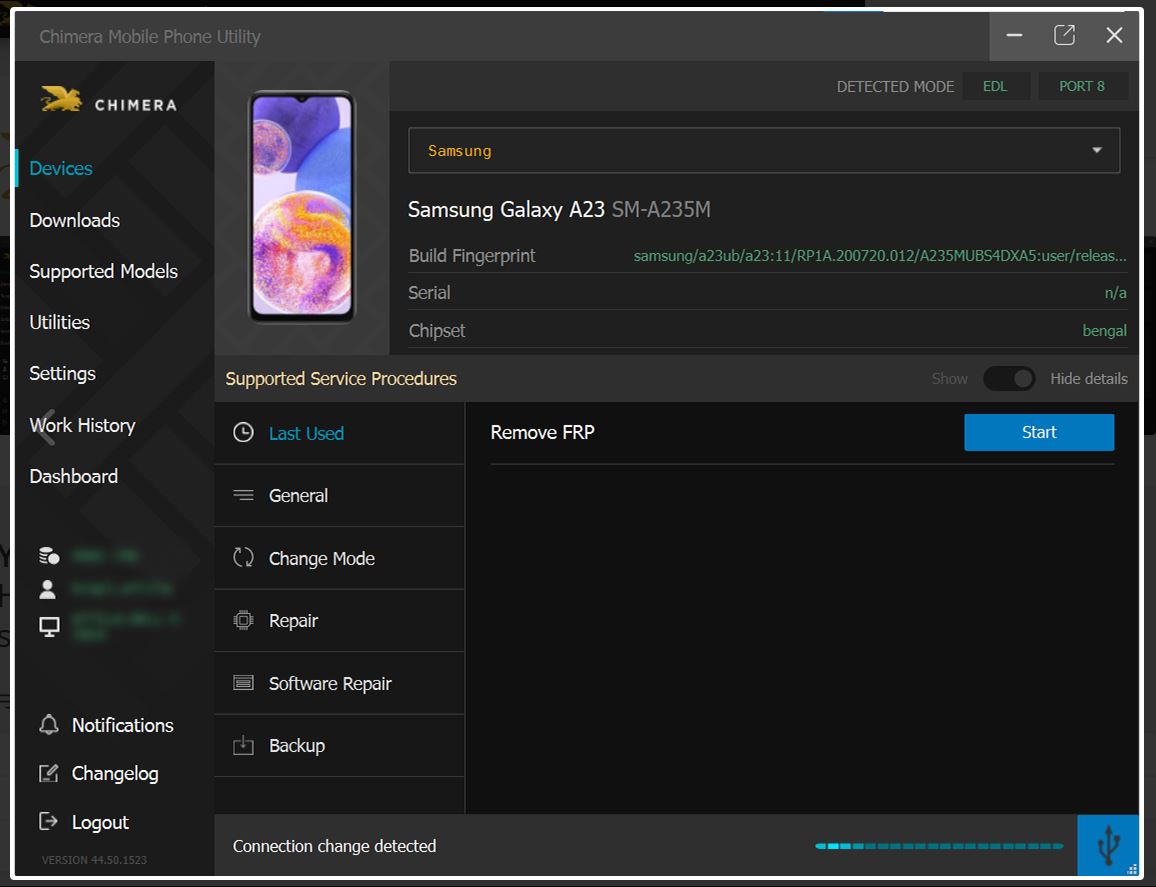The width and height of the screenshot is (1156, 887).
Task: Click the Chipset value bengal
Action: point(1104,330)
